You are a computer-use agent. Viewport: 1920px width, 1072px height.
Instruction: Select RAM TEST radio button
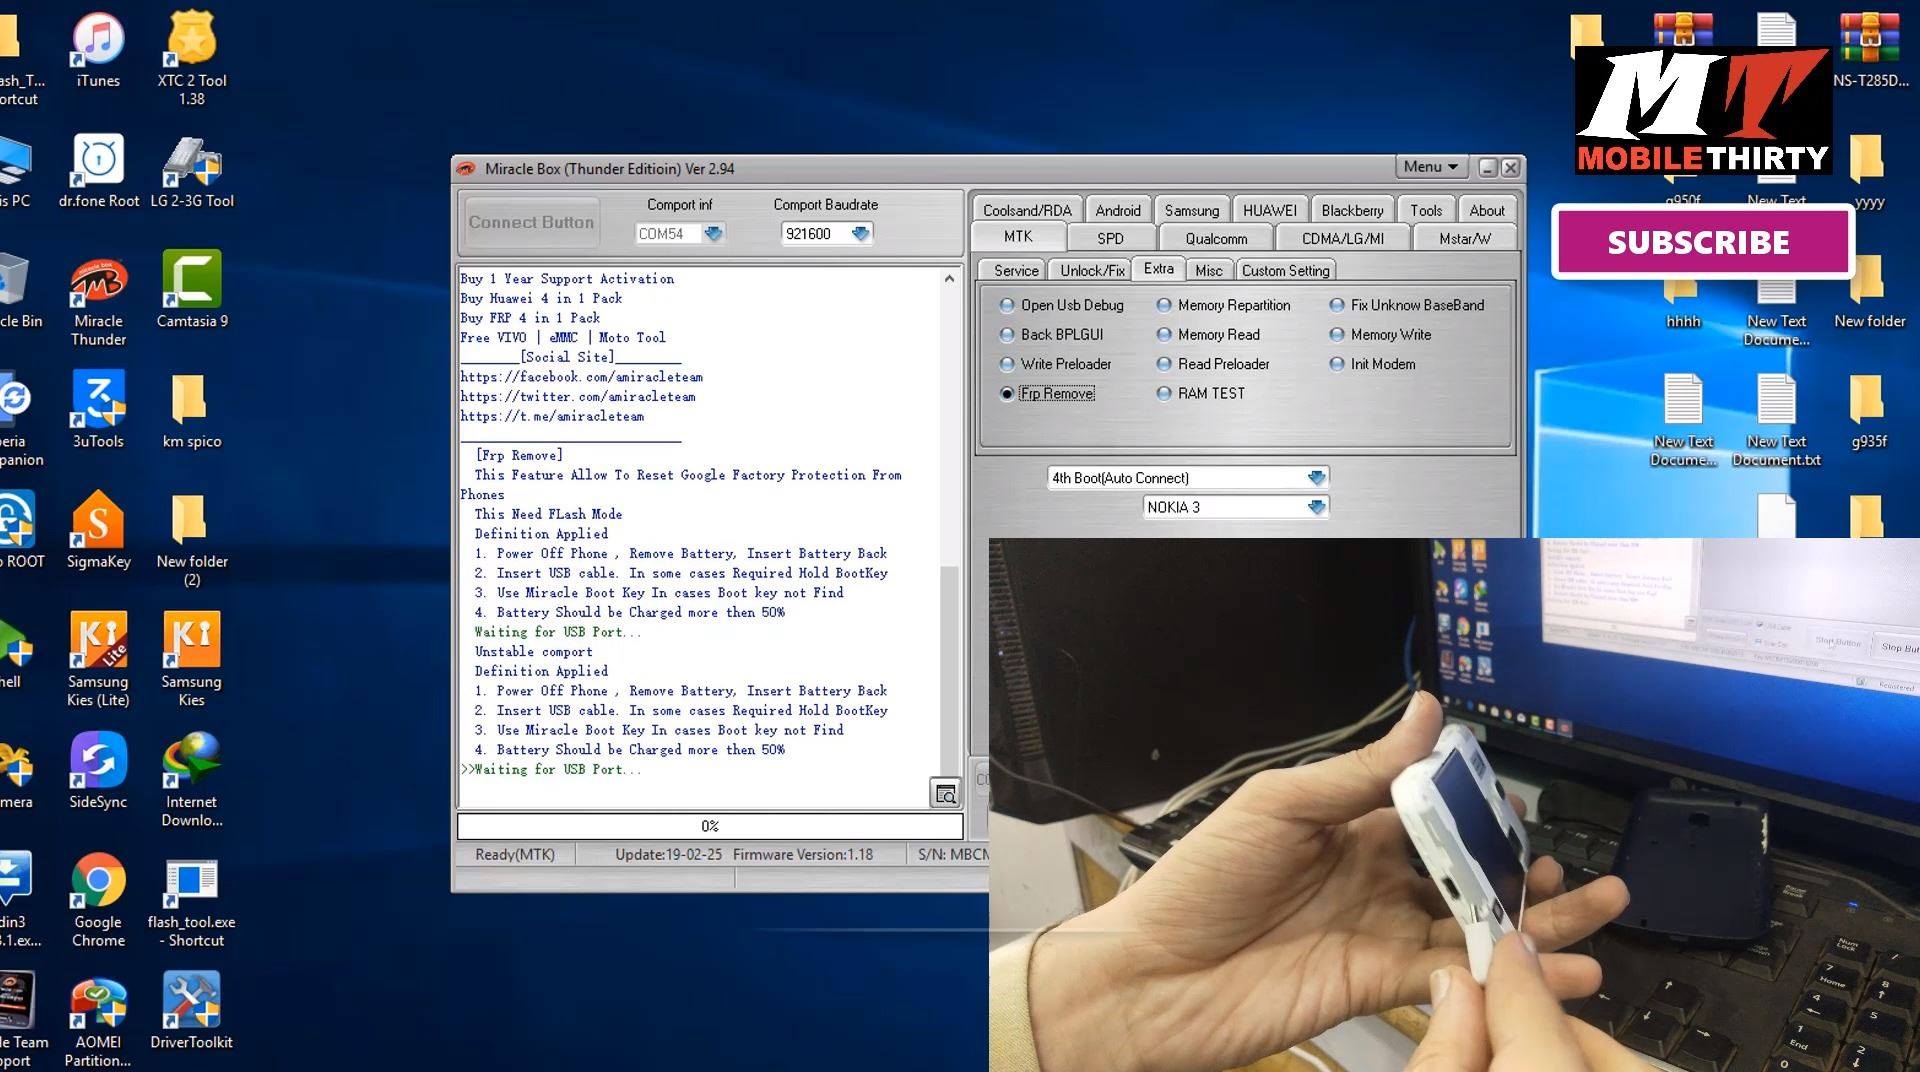(1201, 393)
